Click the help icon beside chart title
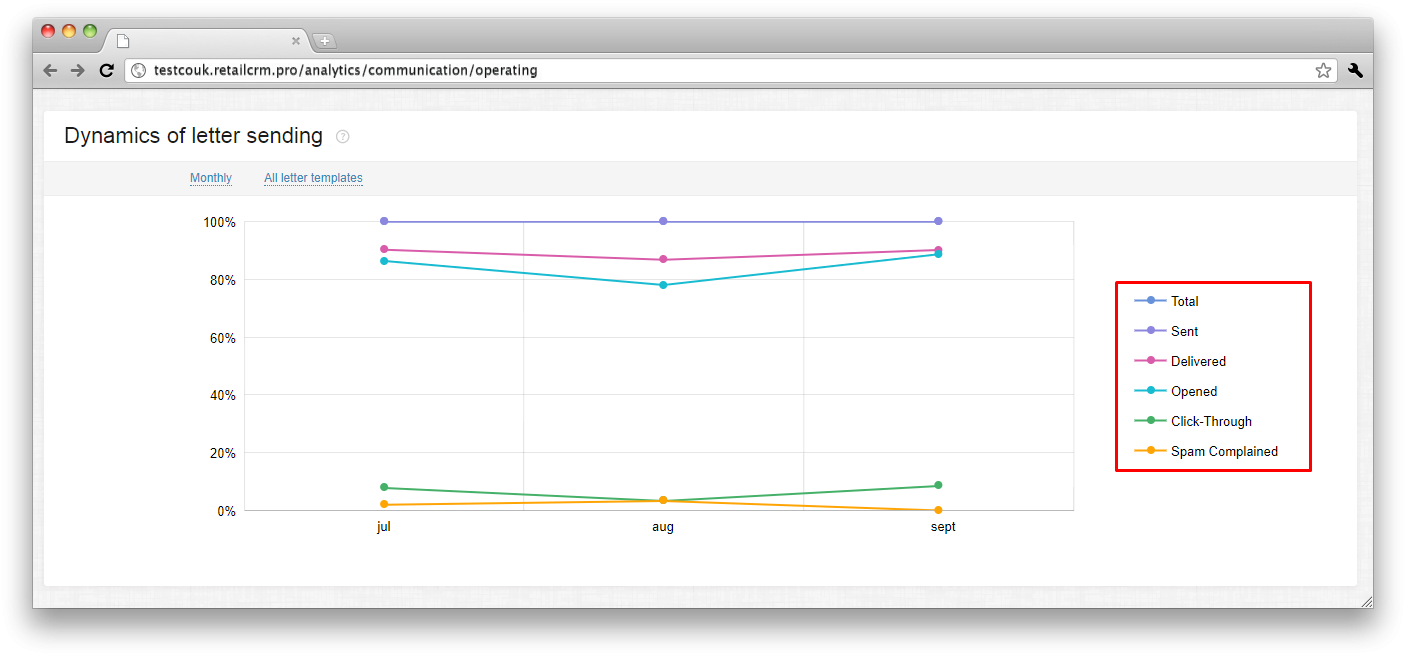Screen dimensions: 1406x656 pyautogui.click(x=343, y=136)
